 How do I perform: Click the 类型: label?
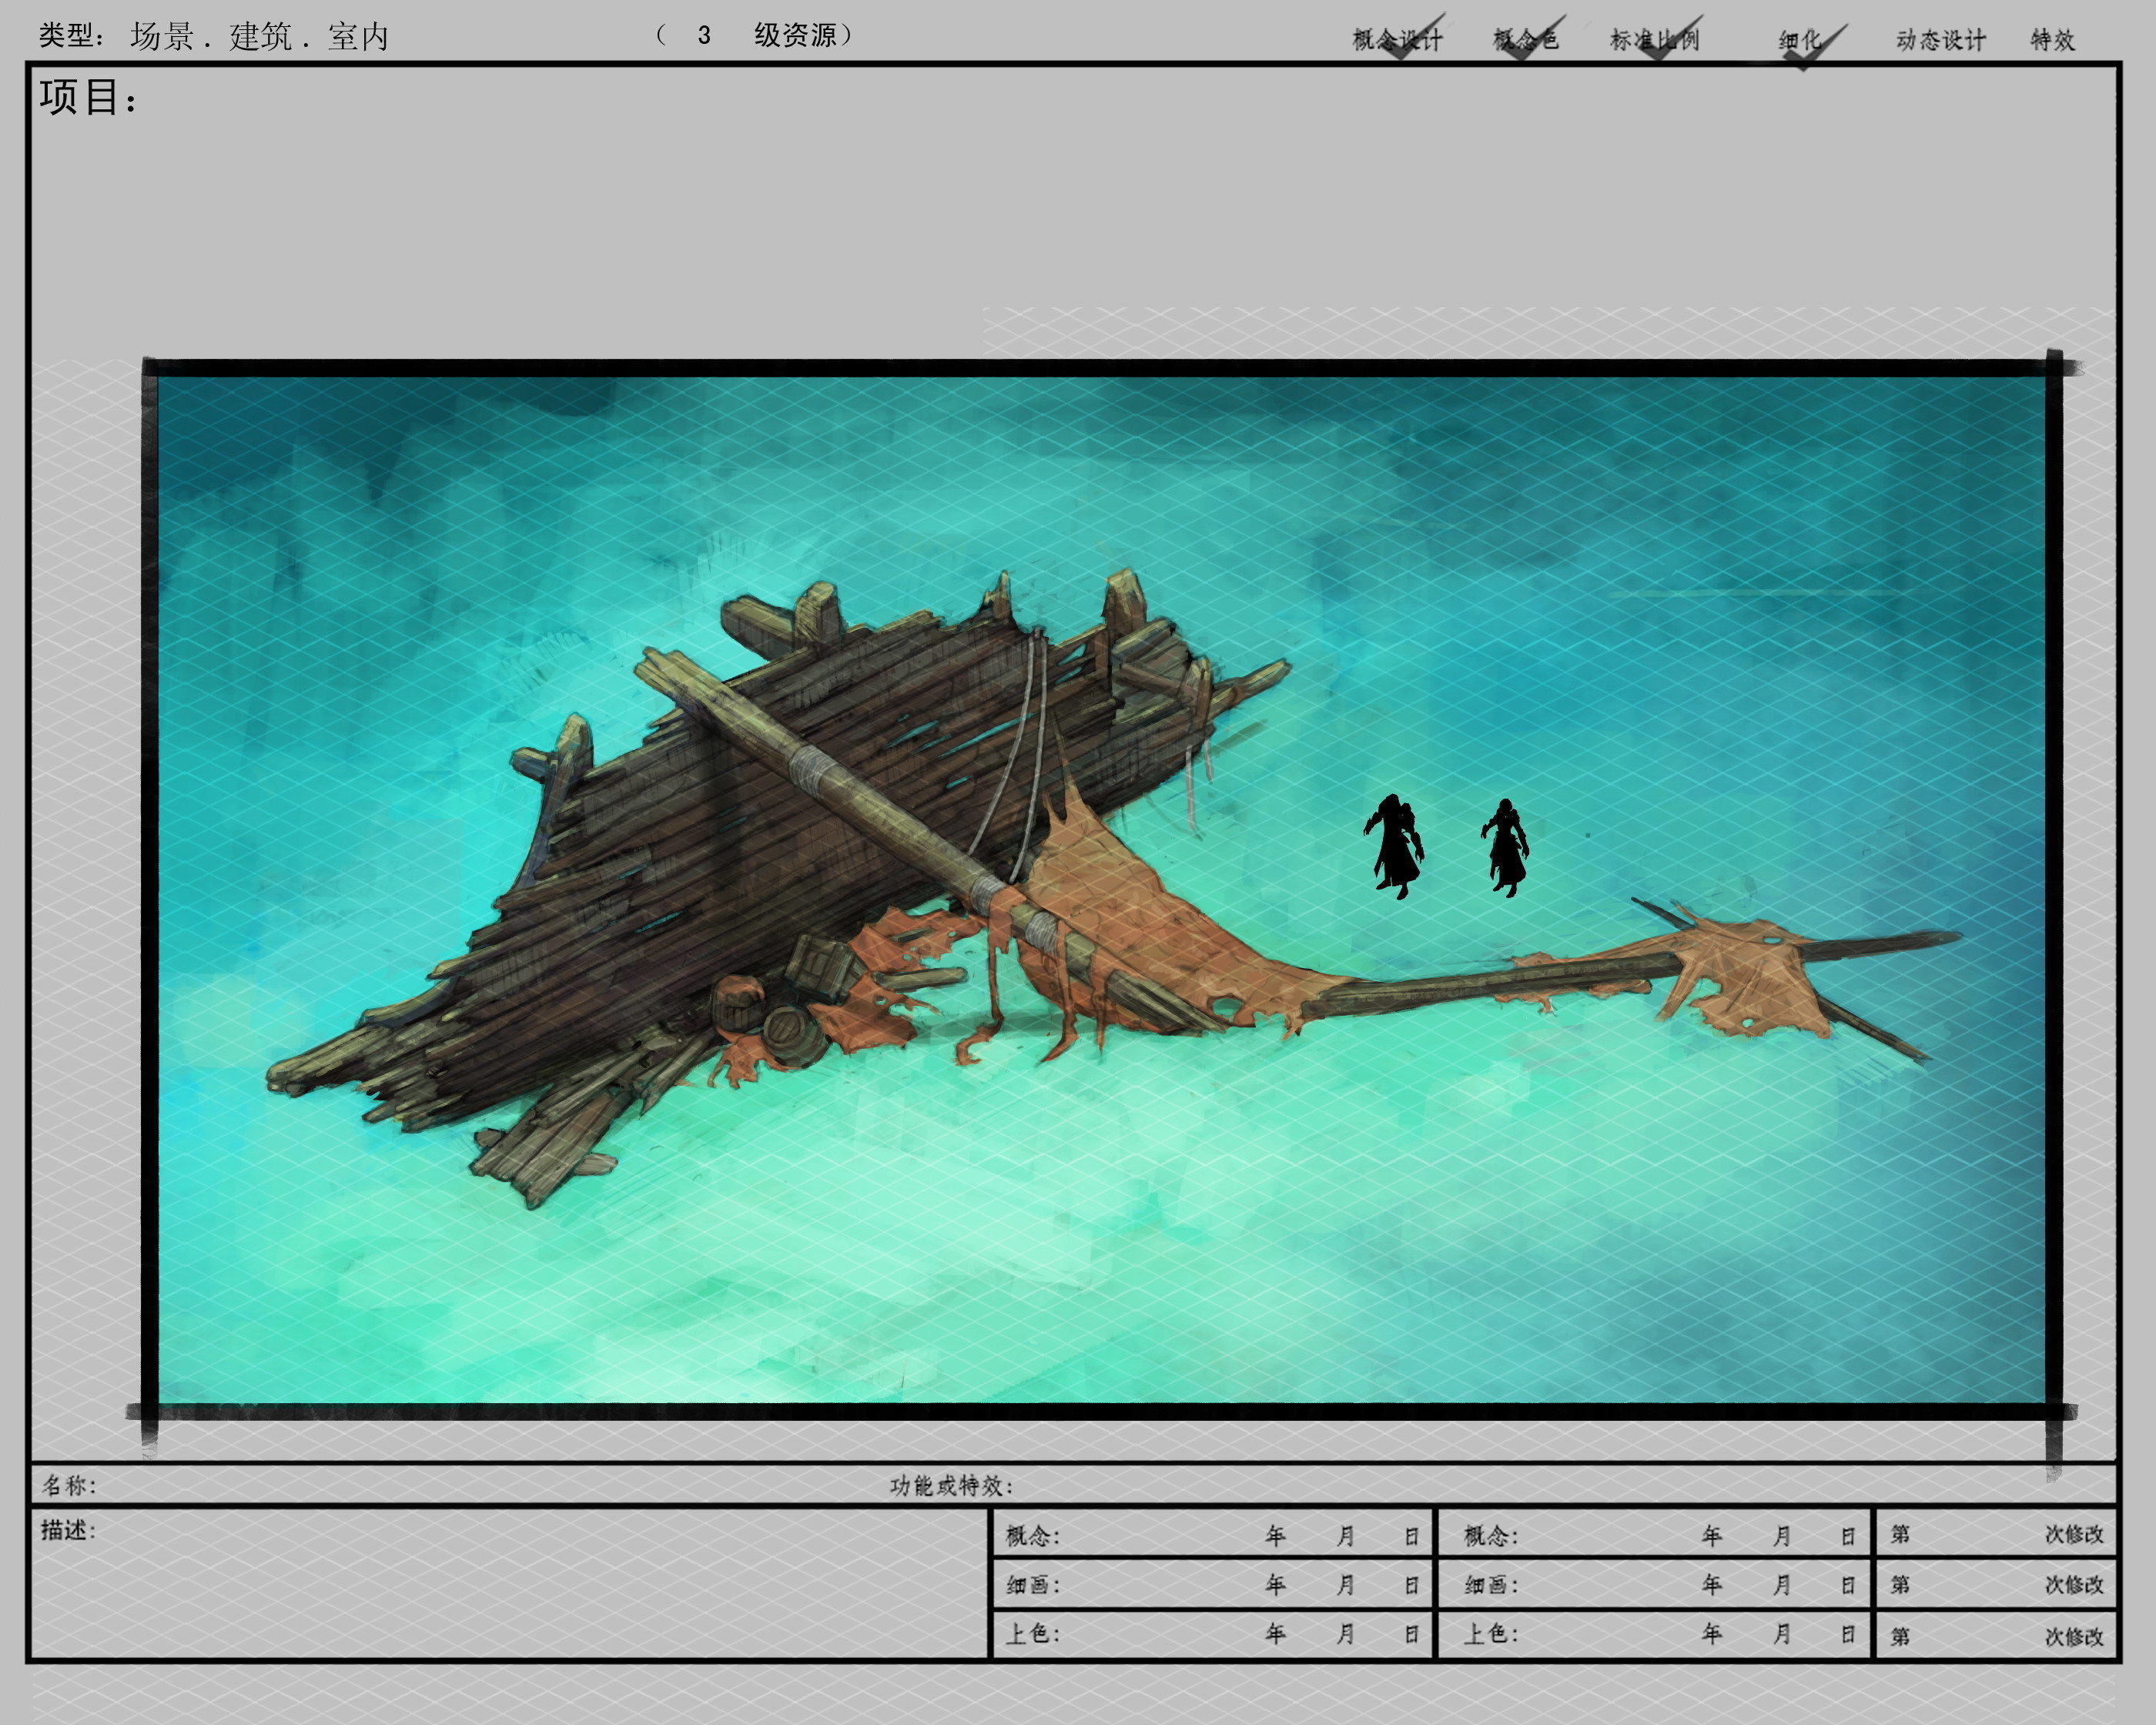[x=71, y=36]
